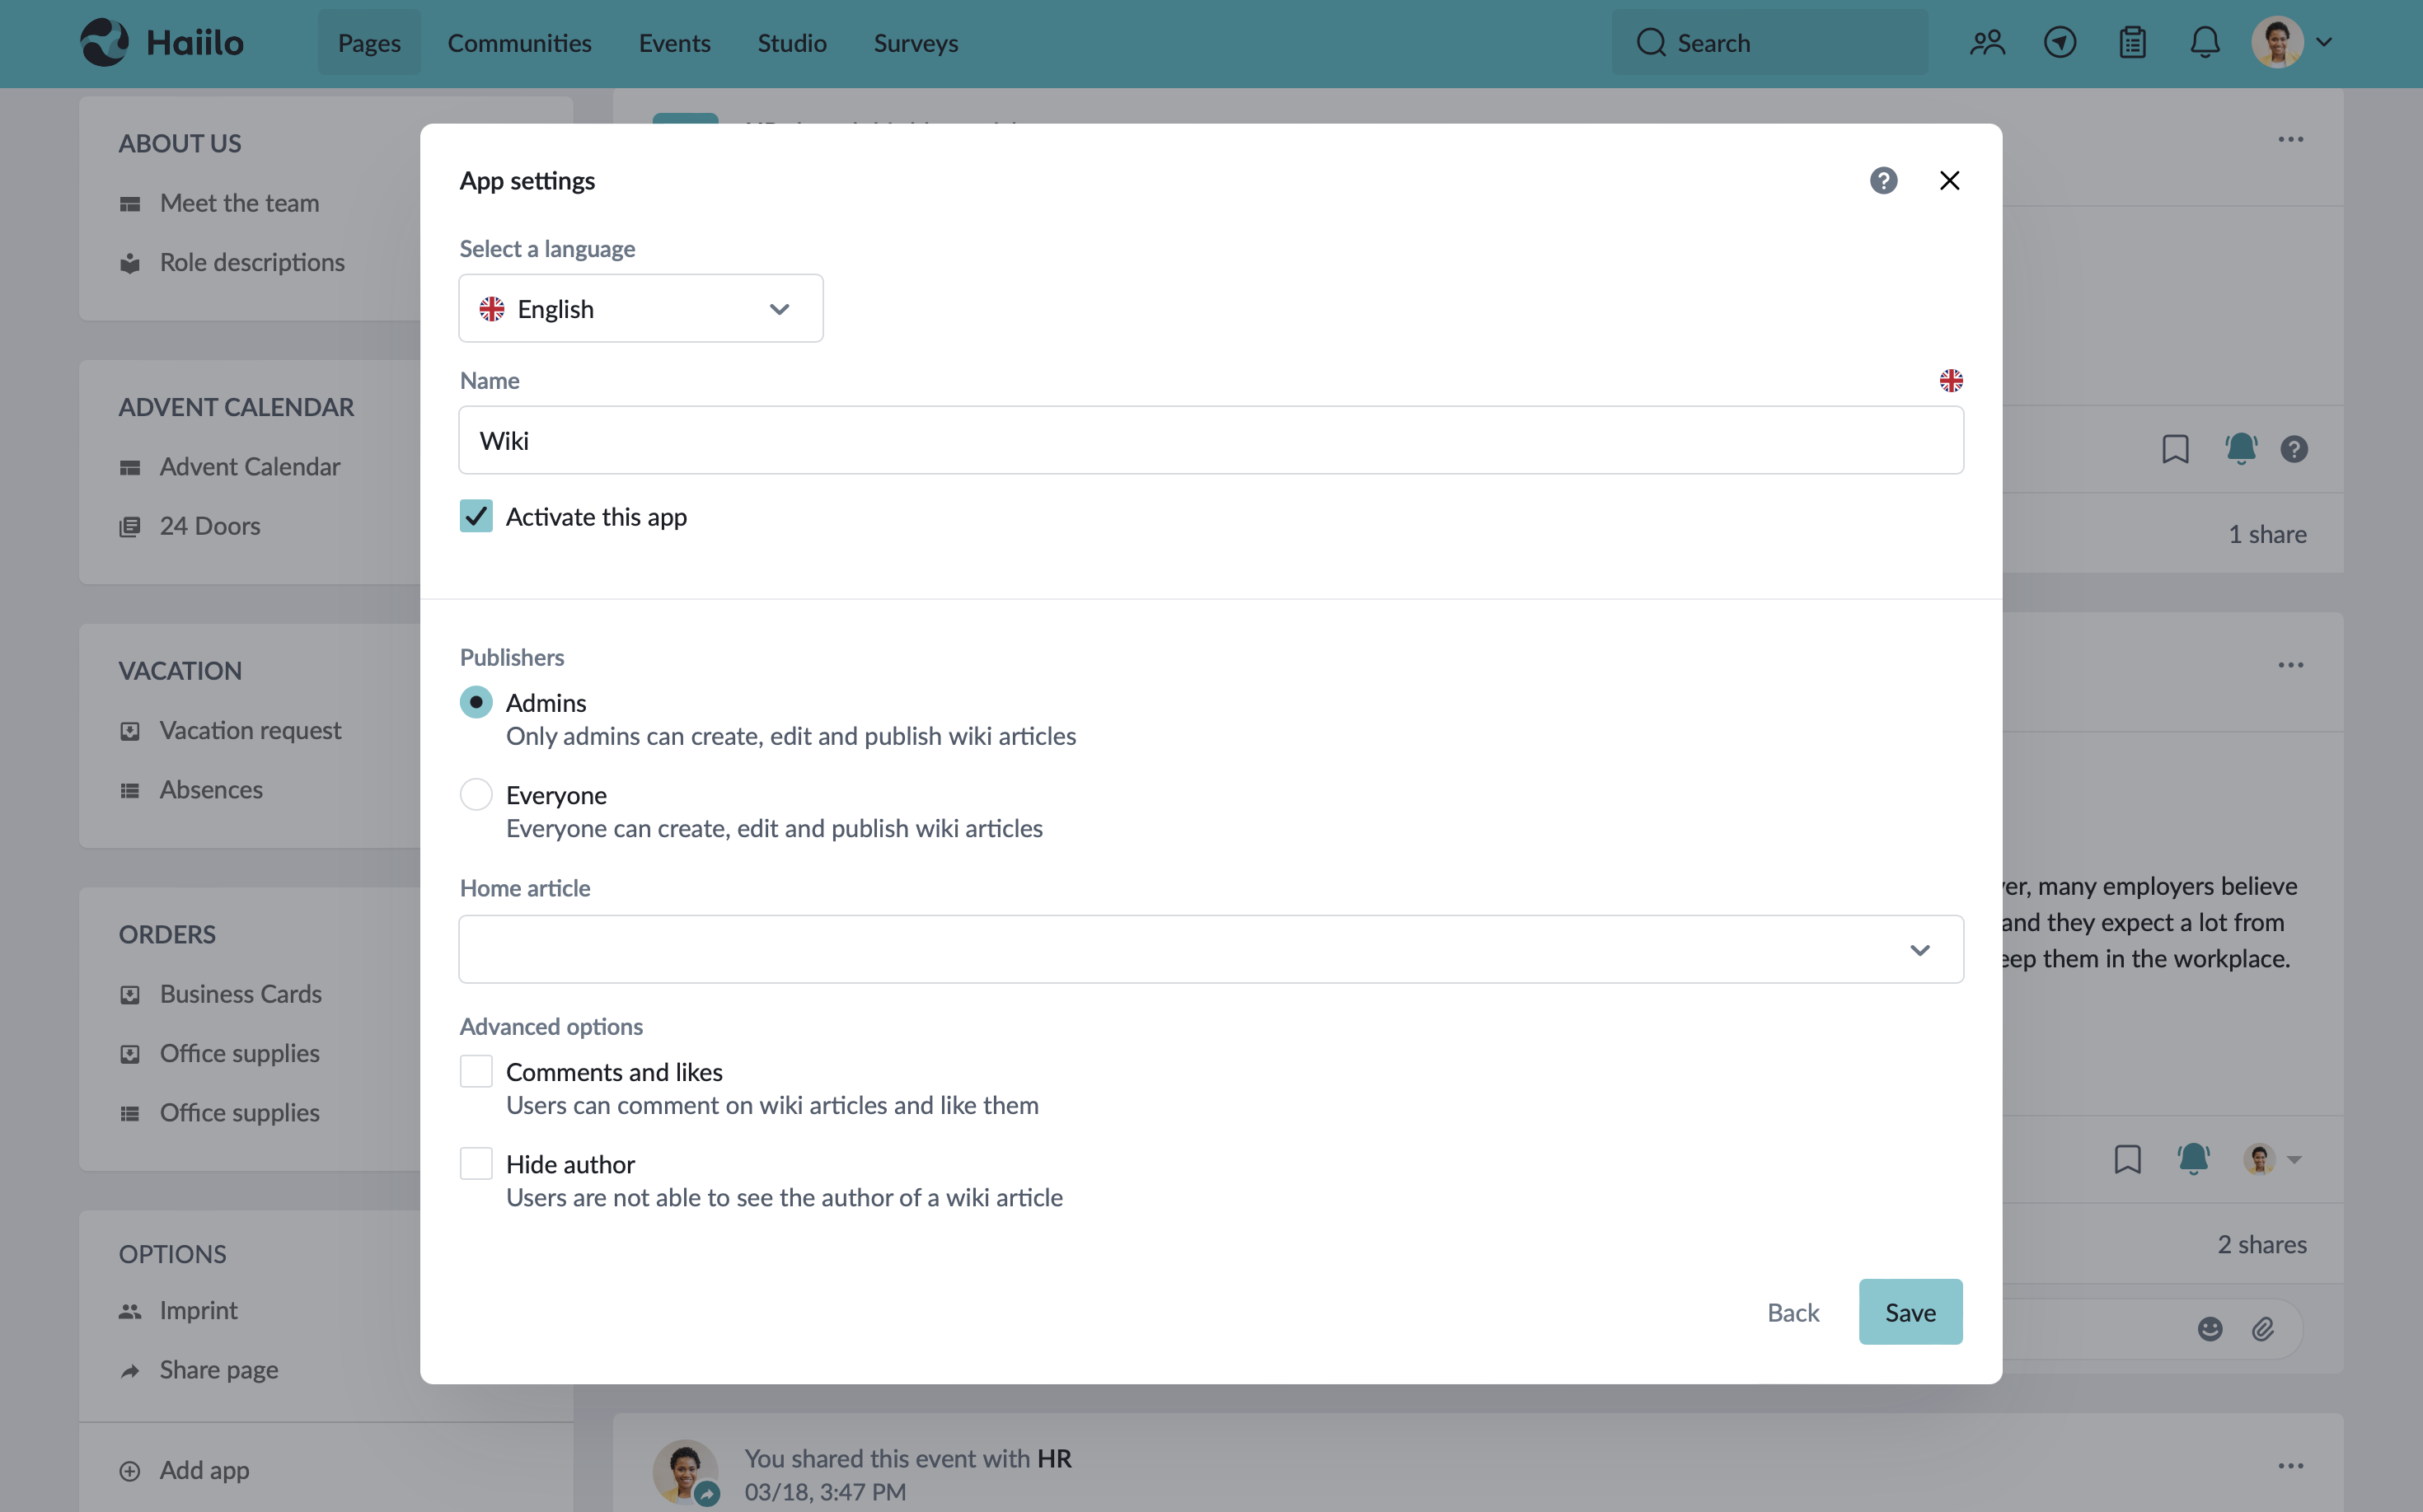This screenshot has width=2423, height=1512.
Task: Go to the Events tab
Action: click(x=674, y=42)
